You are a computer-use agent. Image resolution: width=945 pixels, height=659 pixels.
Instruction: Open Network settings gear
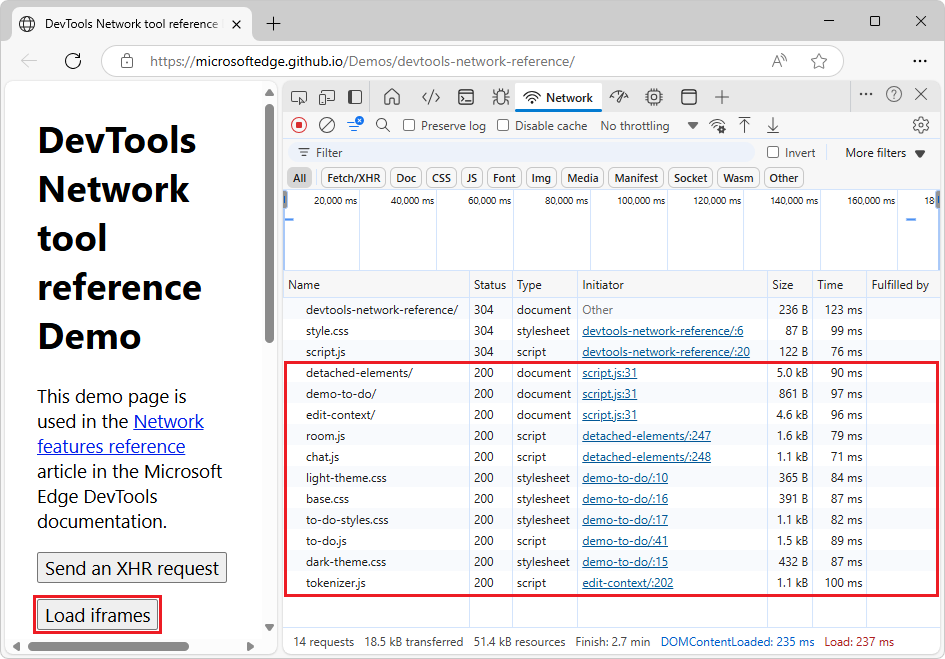tap(920, 125)
